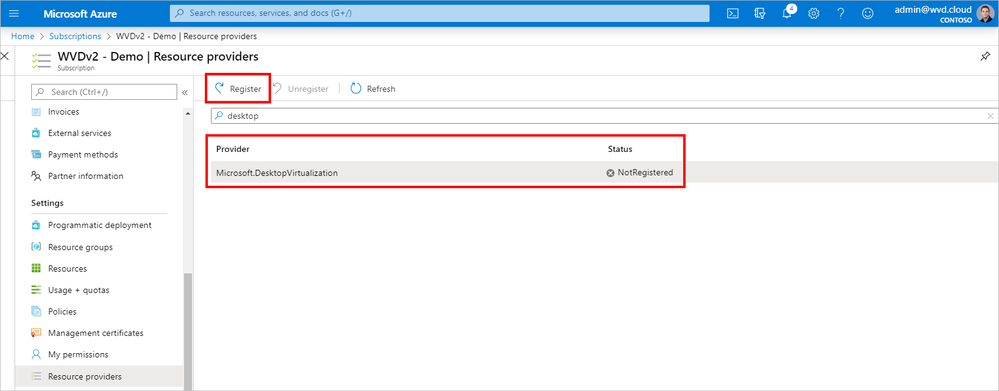
Task: Pin the Resource providers blade
Action: click(984, 57)
